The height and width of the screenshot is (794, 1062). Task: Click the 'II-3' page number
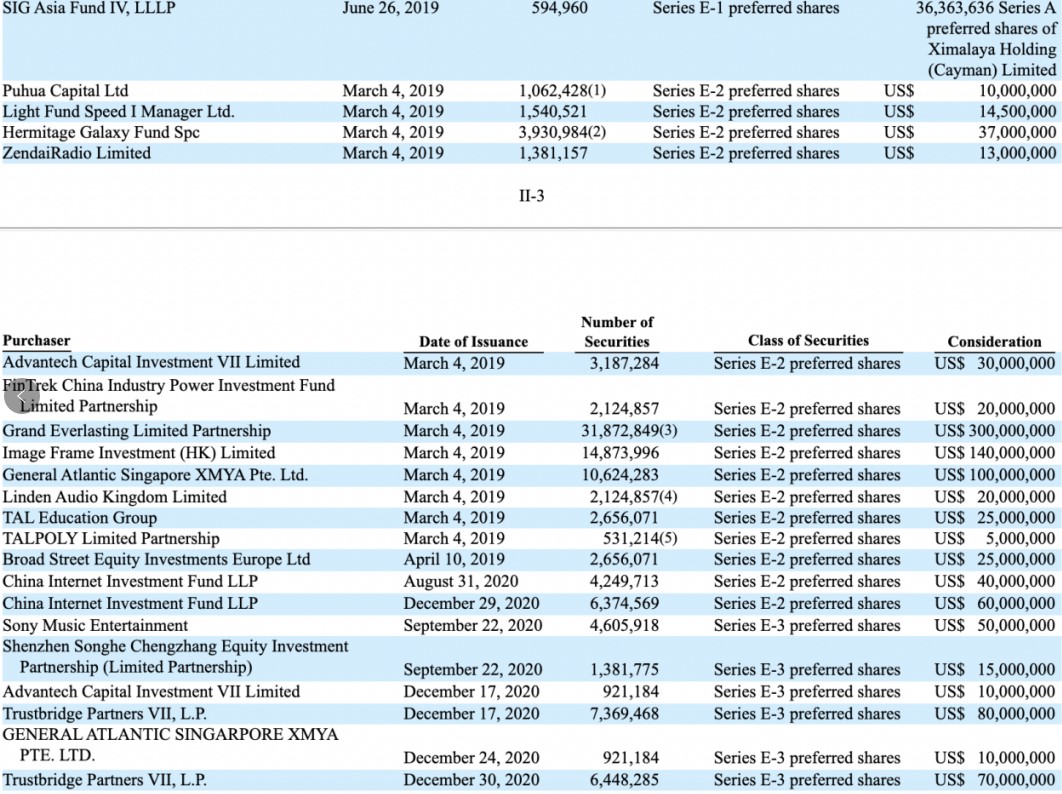click(532, 196)
